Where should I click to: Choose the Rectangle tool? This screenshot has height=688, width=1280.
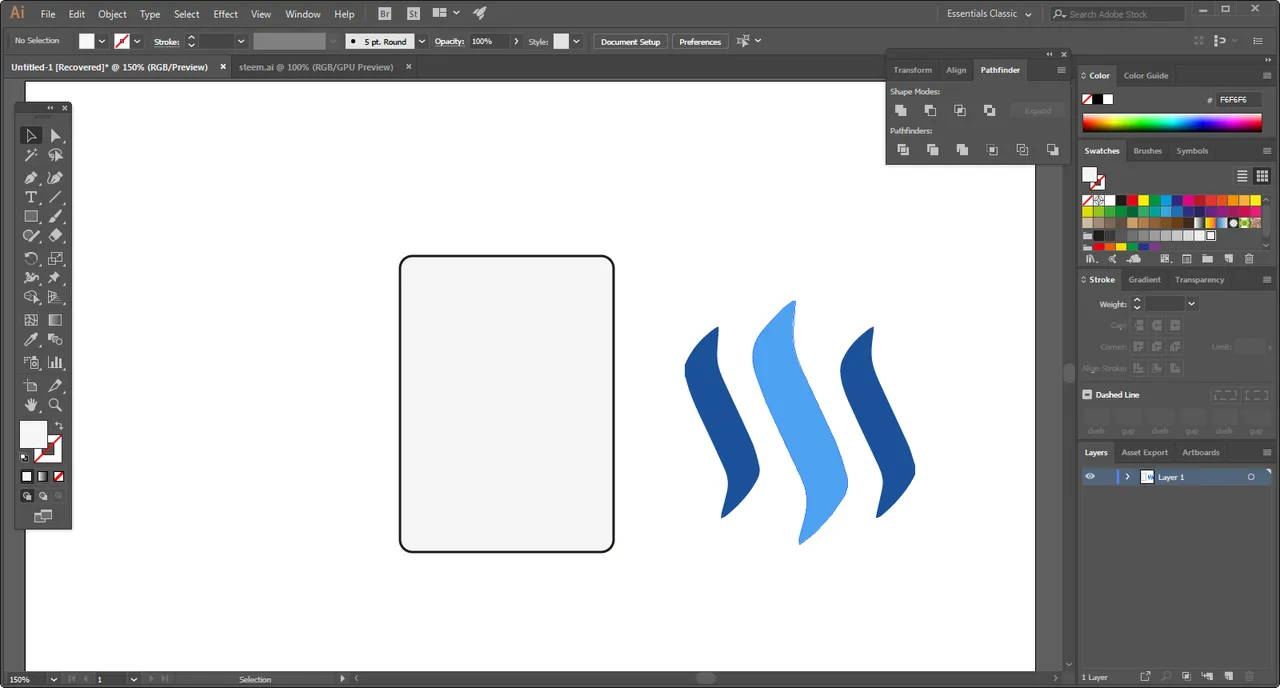click(x=31, y=216)
